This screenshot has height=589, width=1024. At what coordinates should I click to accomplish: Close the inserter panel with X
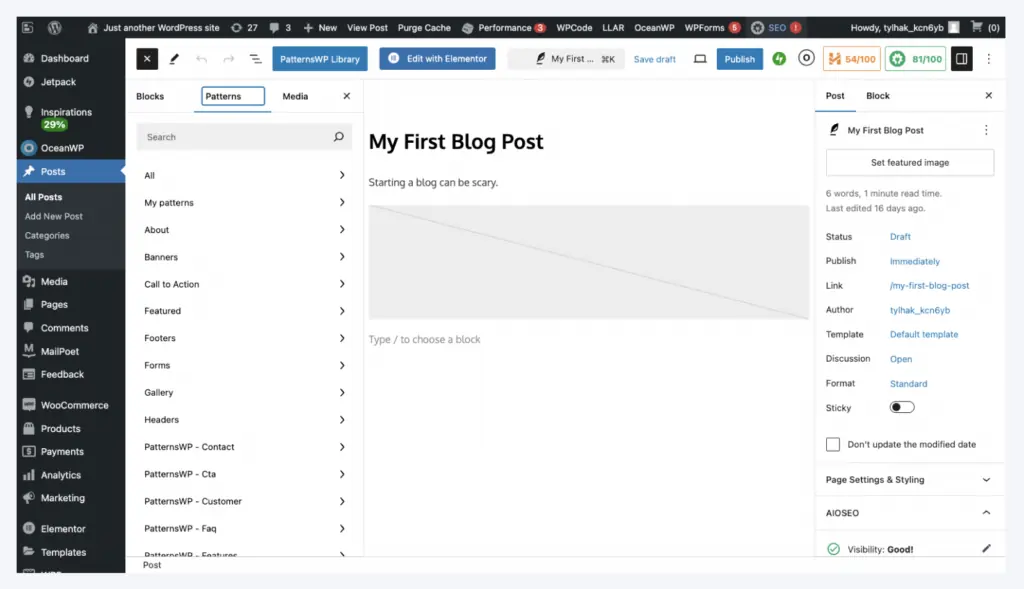[x=347, y=96]
